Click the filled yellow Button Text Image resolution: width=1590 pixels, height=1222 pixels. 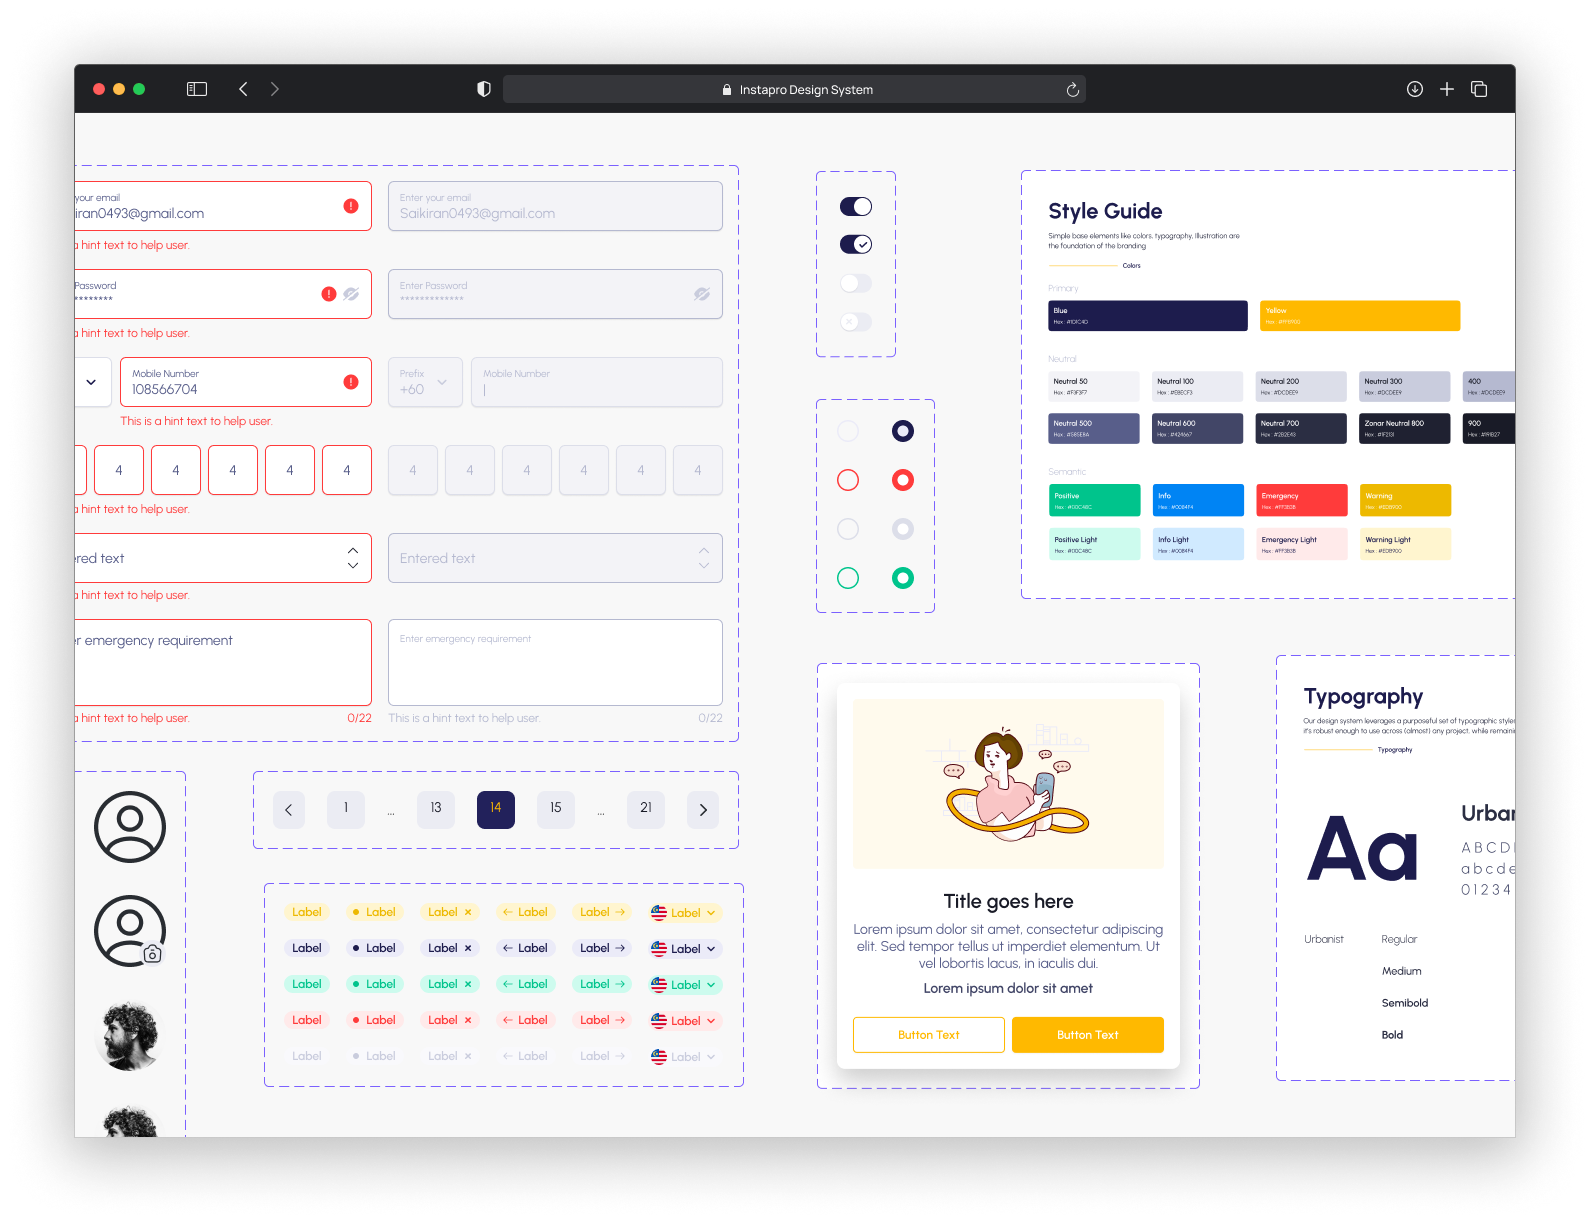(x=1087, y=1035)
